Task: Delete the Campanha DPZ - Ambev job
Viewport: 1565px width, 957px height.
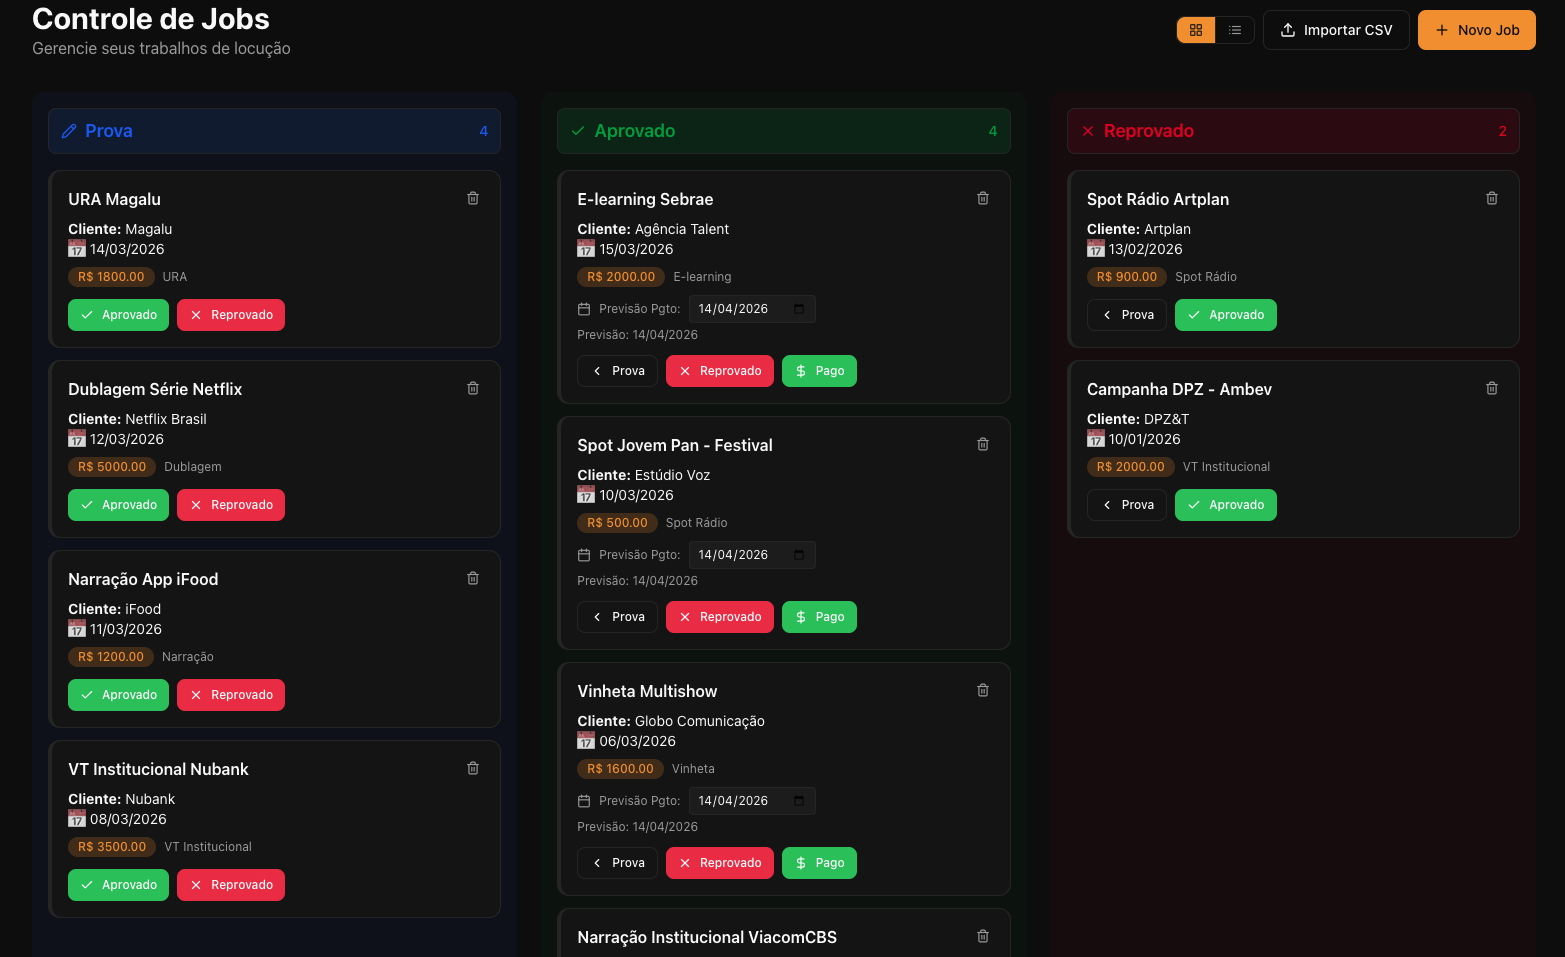Action: (1491, 388)
